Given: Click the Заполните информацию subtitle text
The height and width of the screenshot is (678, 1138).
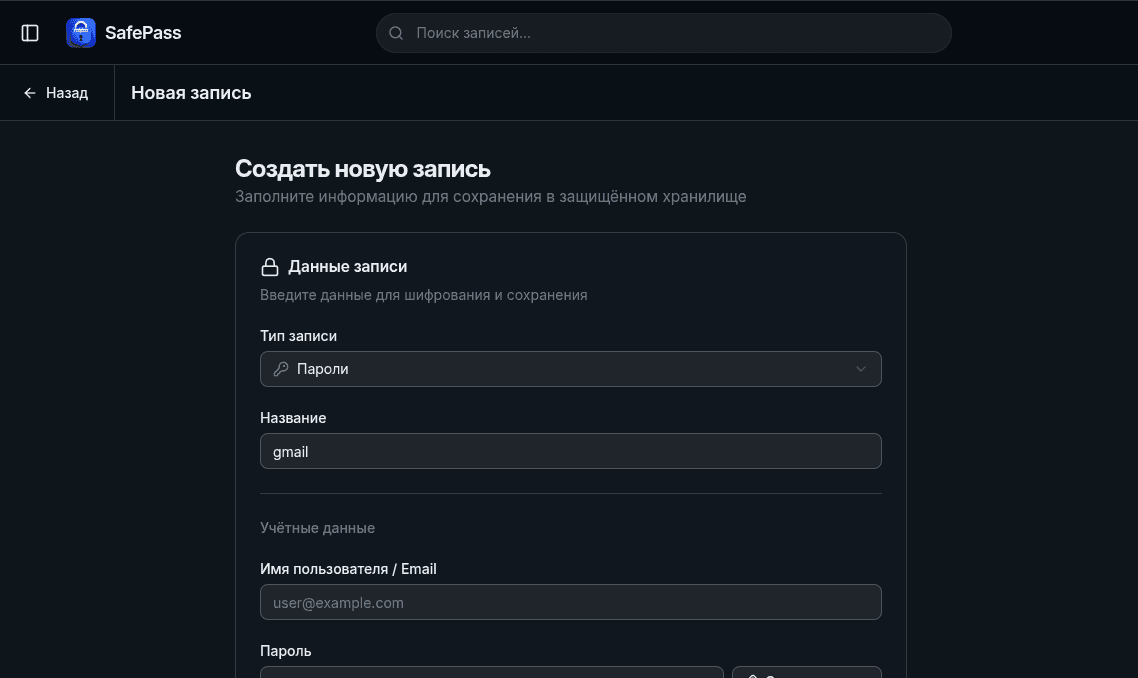Looking at the screenshot, I should click(x=491, y=197).
